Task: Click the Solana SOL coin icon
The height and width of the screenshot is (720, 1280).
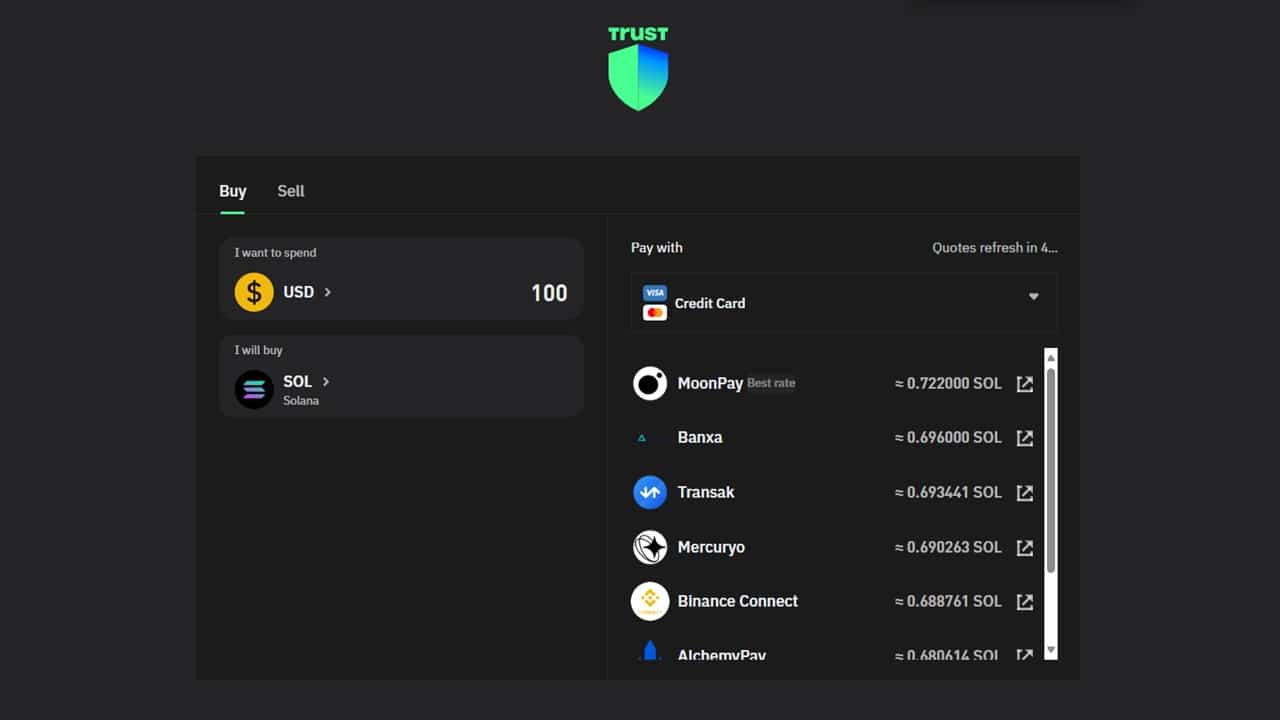Action: (x=254, y=390)
